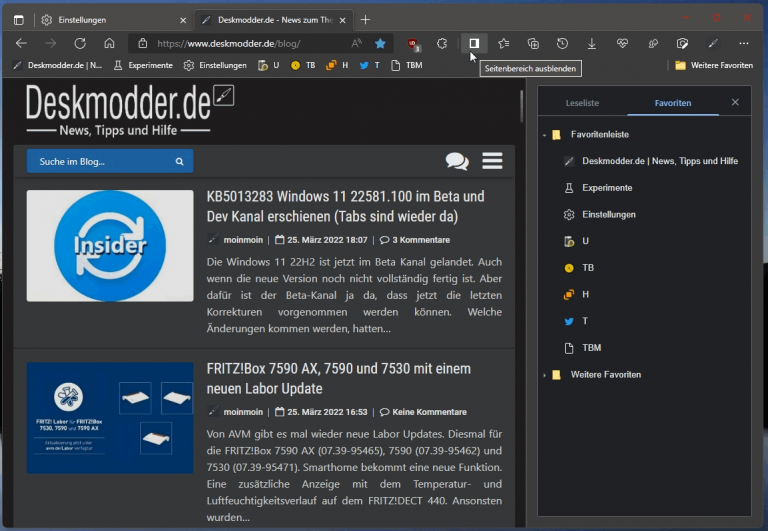This screenshot has height=531, width=768.
Task: Click the favorite star in address bar
Action: (x=380, y=44)
